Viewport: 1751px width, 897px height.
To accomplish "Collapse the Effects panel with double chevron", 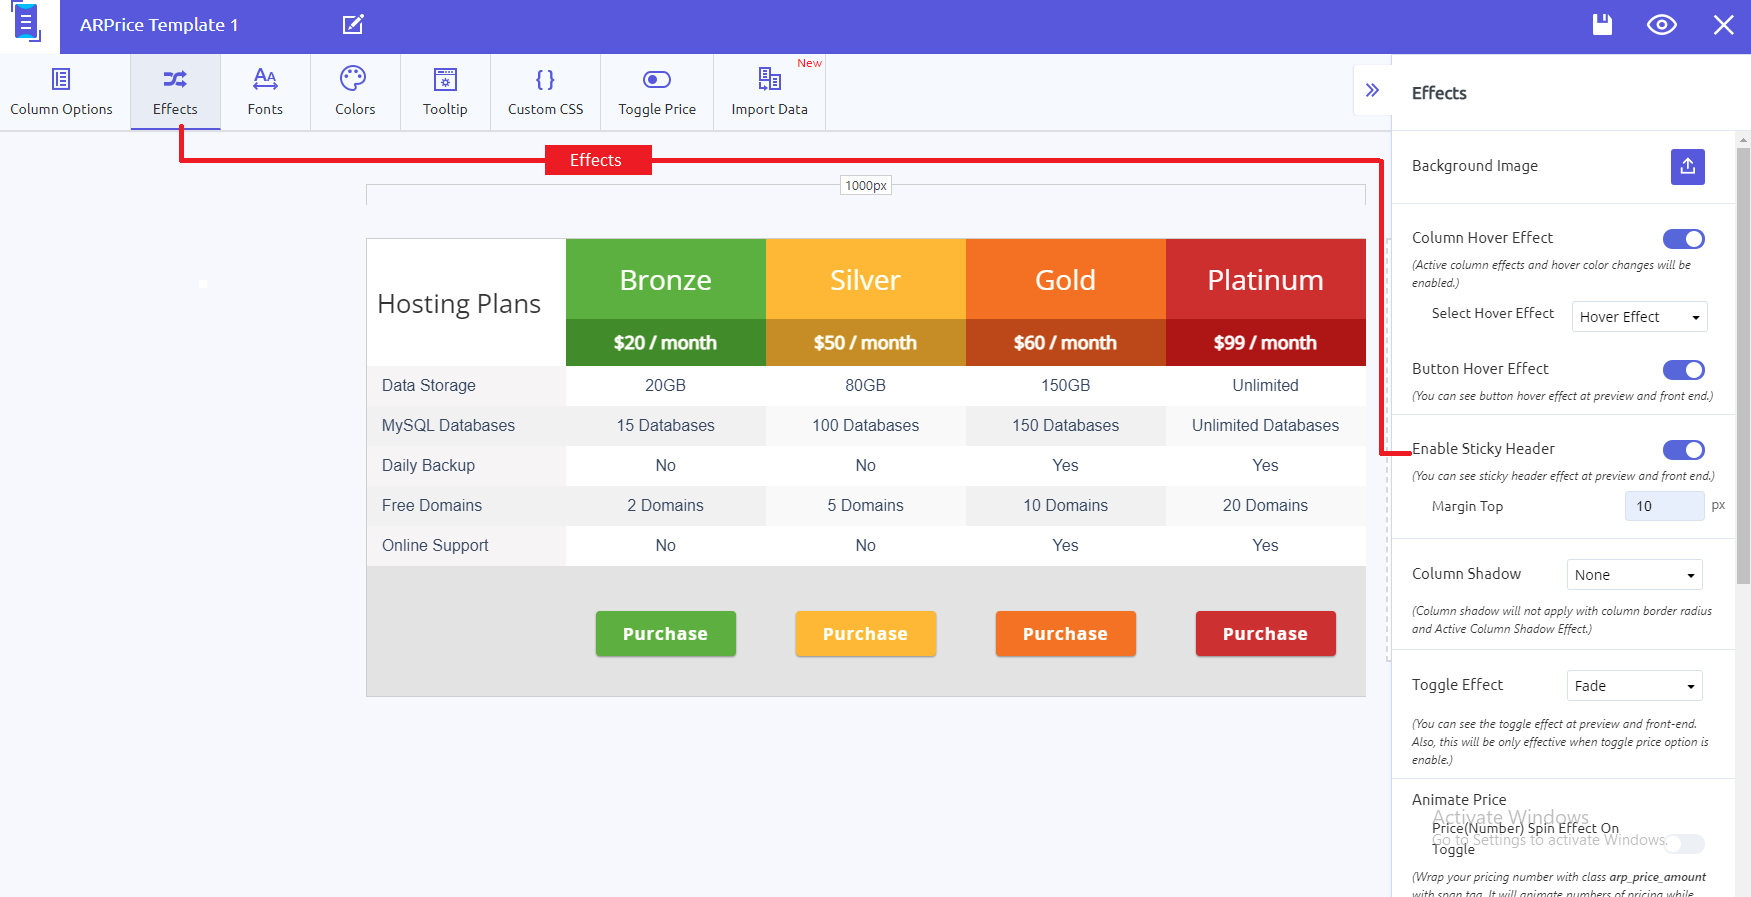I will pyautogui.click(x=1372, y=90).
